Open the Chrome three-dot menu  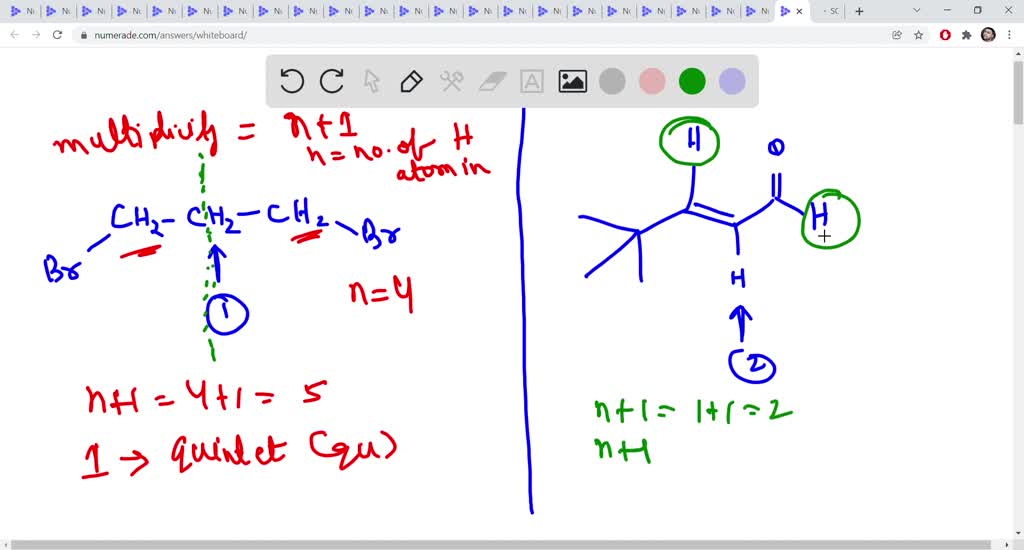click(1010, 34)
